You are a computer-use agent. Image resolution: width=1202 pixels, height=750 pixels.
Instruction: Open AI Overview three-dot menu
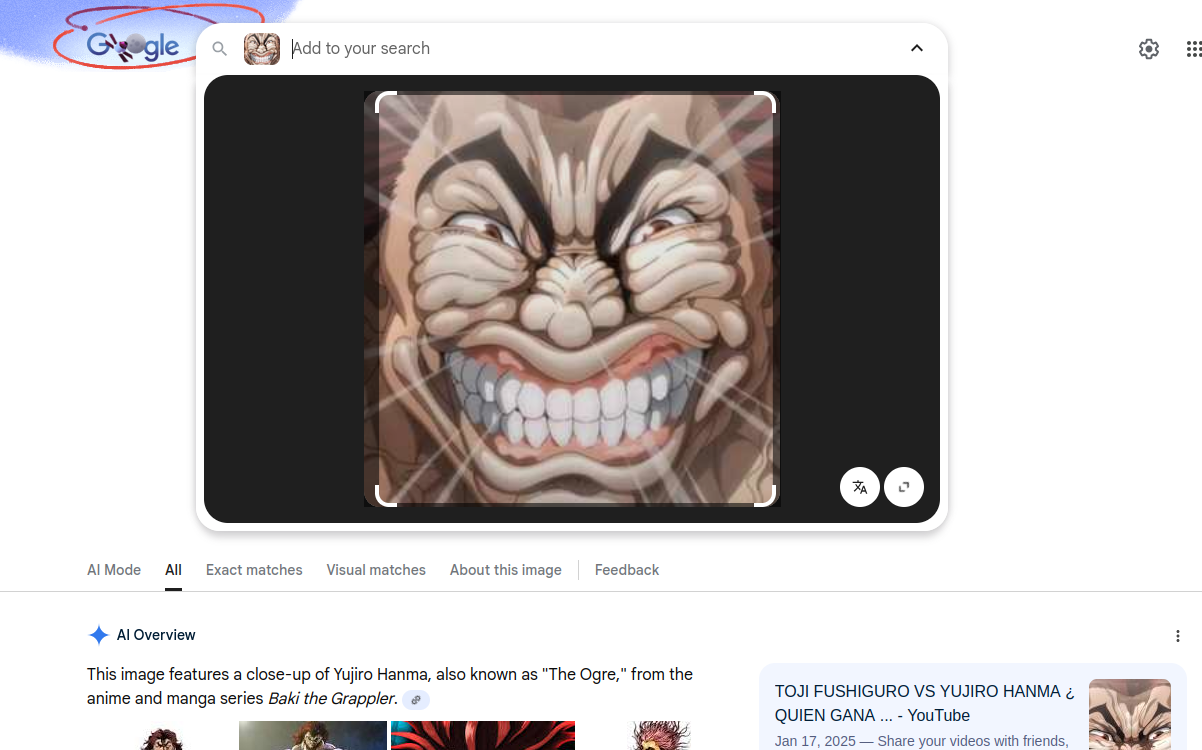click(x=1178, y=636)
